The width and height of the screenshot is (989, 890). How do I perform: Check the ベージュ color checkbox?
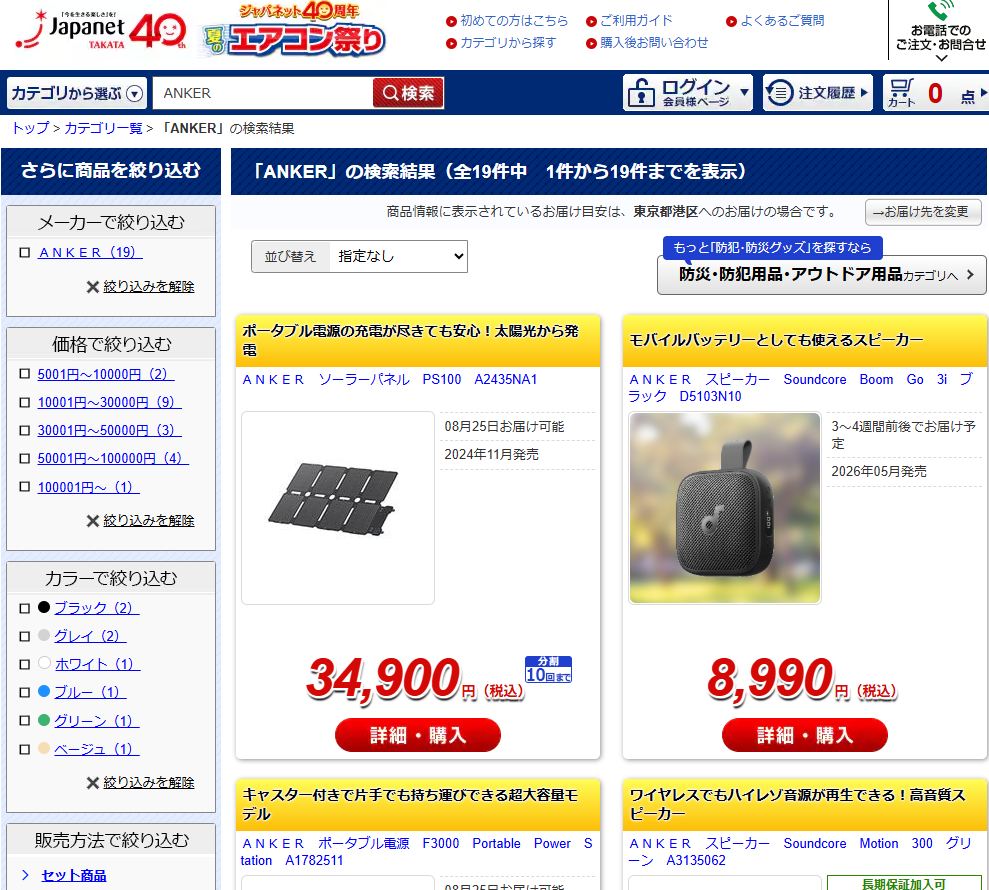point(25,749)
